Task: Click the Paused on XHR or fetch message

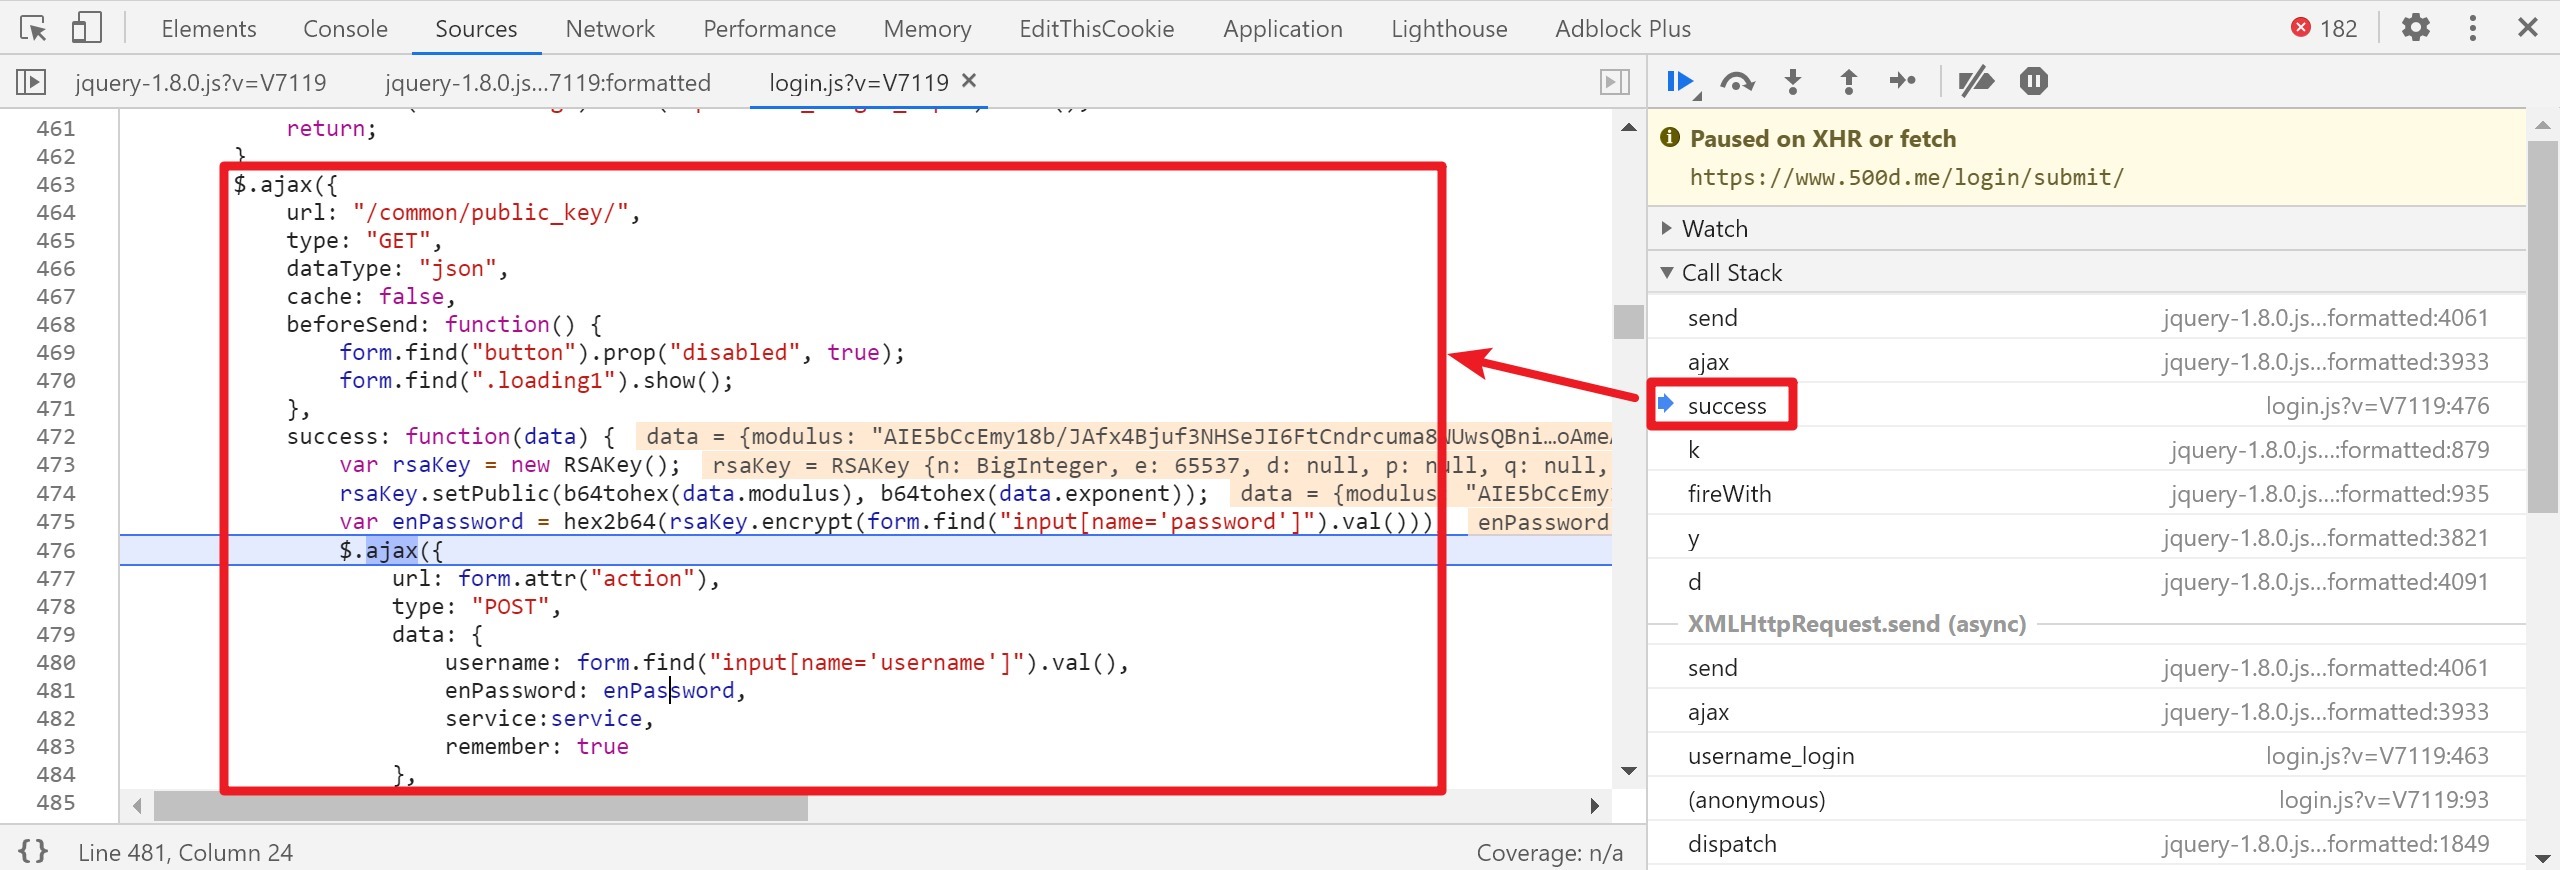Action: tap(1822, 139)
